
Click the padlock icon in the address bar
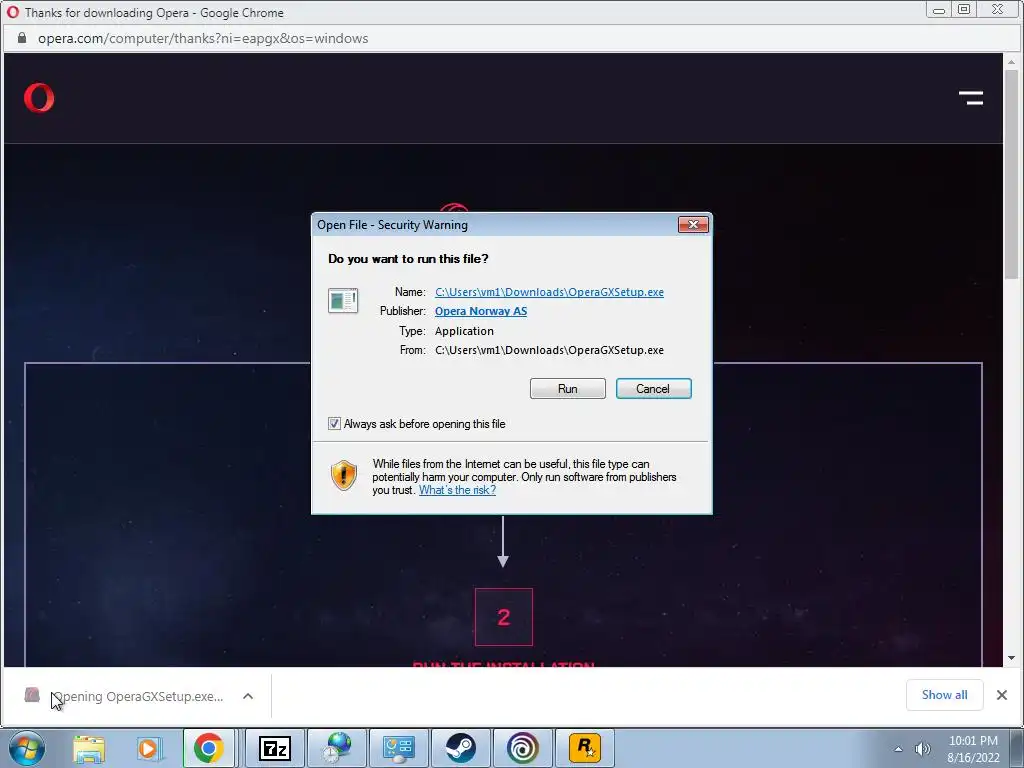(22, 38)
